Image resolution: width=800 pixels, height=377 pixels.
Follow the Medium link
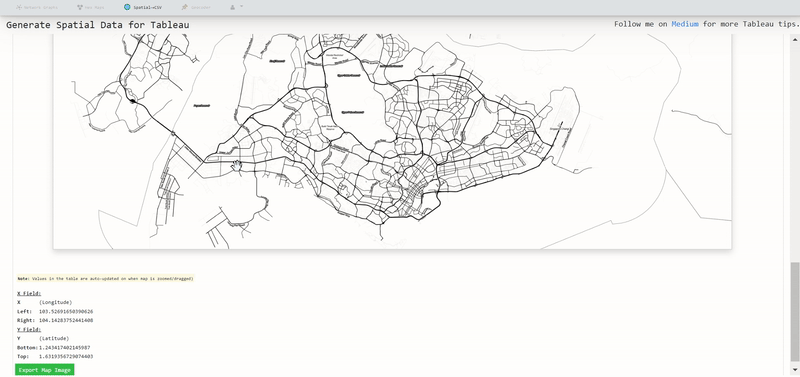[685, 24]
